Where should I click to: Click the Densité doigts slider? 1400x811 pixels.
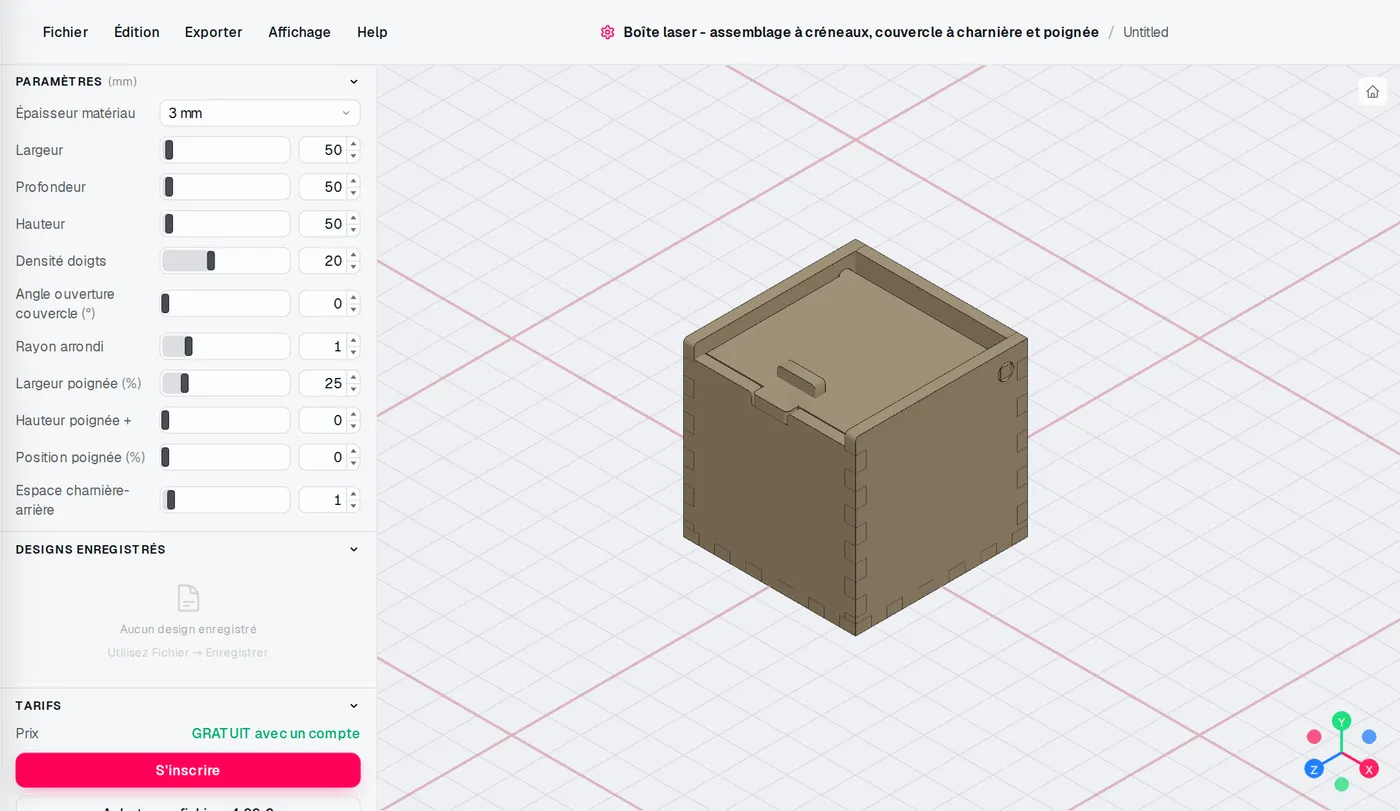pos(225,261)
